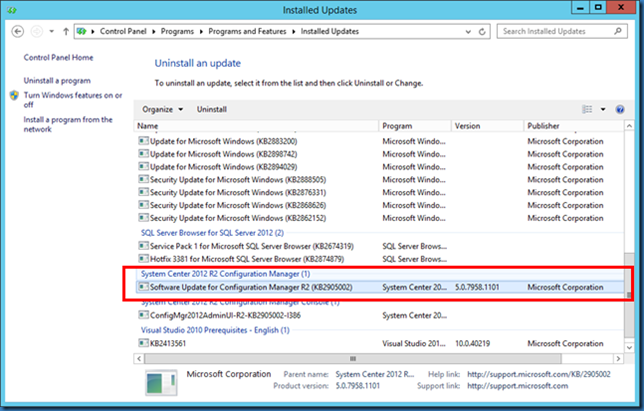This screenshot has height=411, width=644.
Task: Open Install a program from the network
Action: (68, 124)
